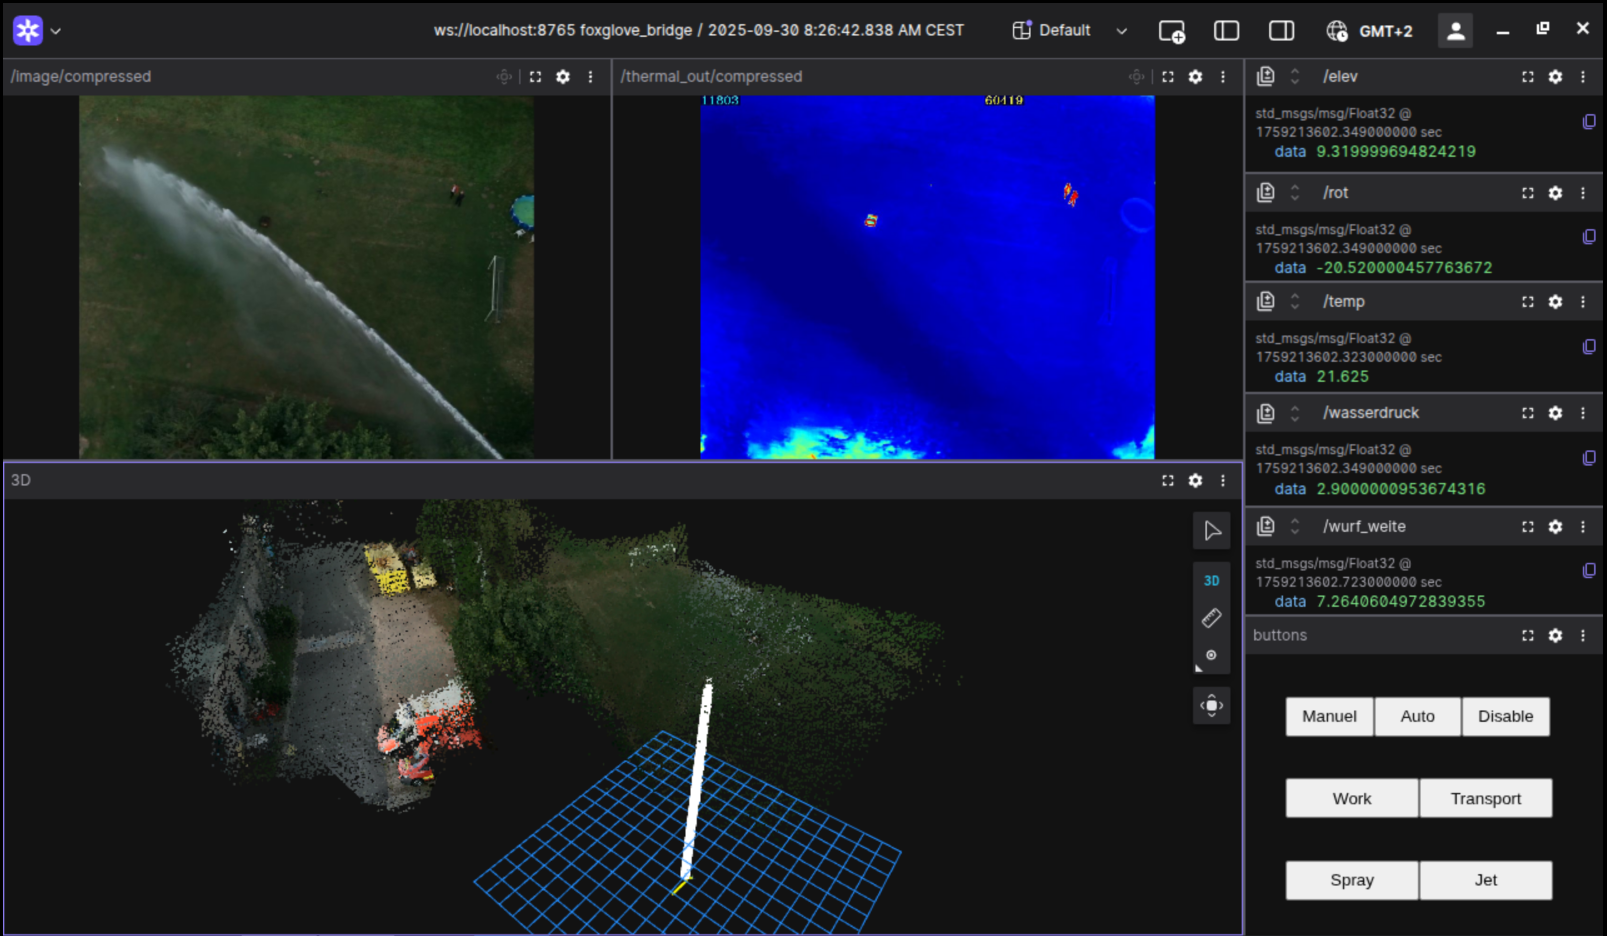Toggle the left sidebar
The image size is (1607, 936).
click(x=1226, y=31)
